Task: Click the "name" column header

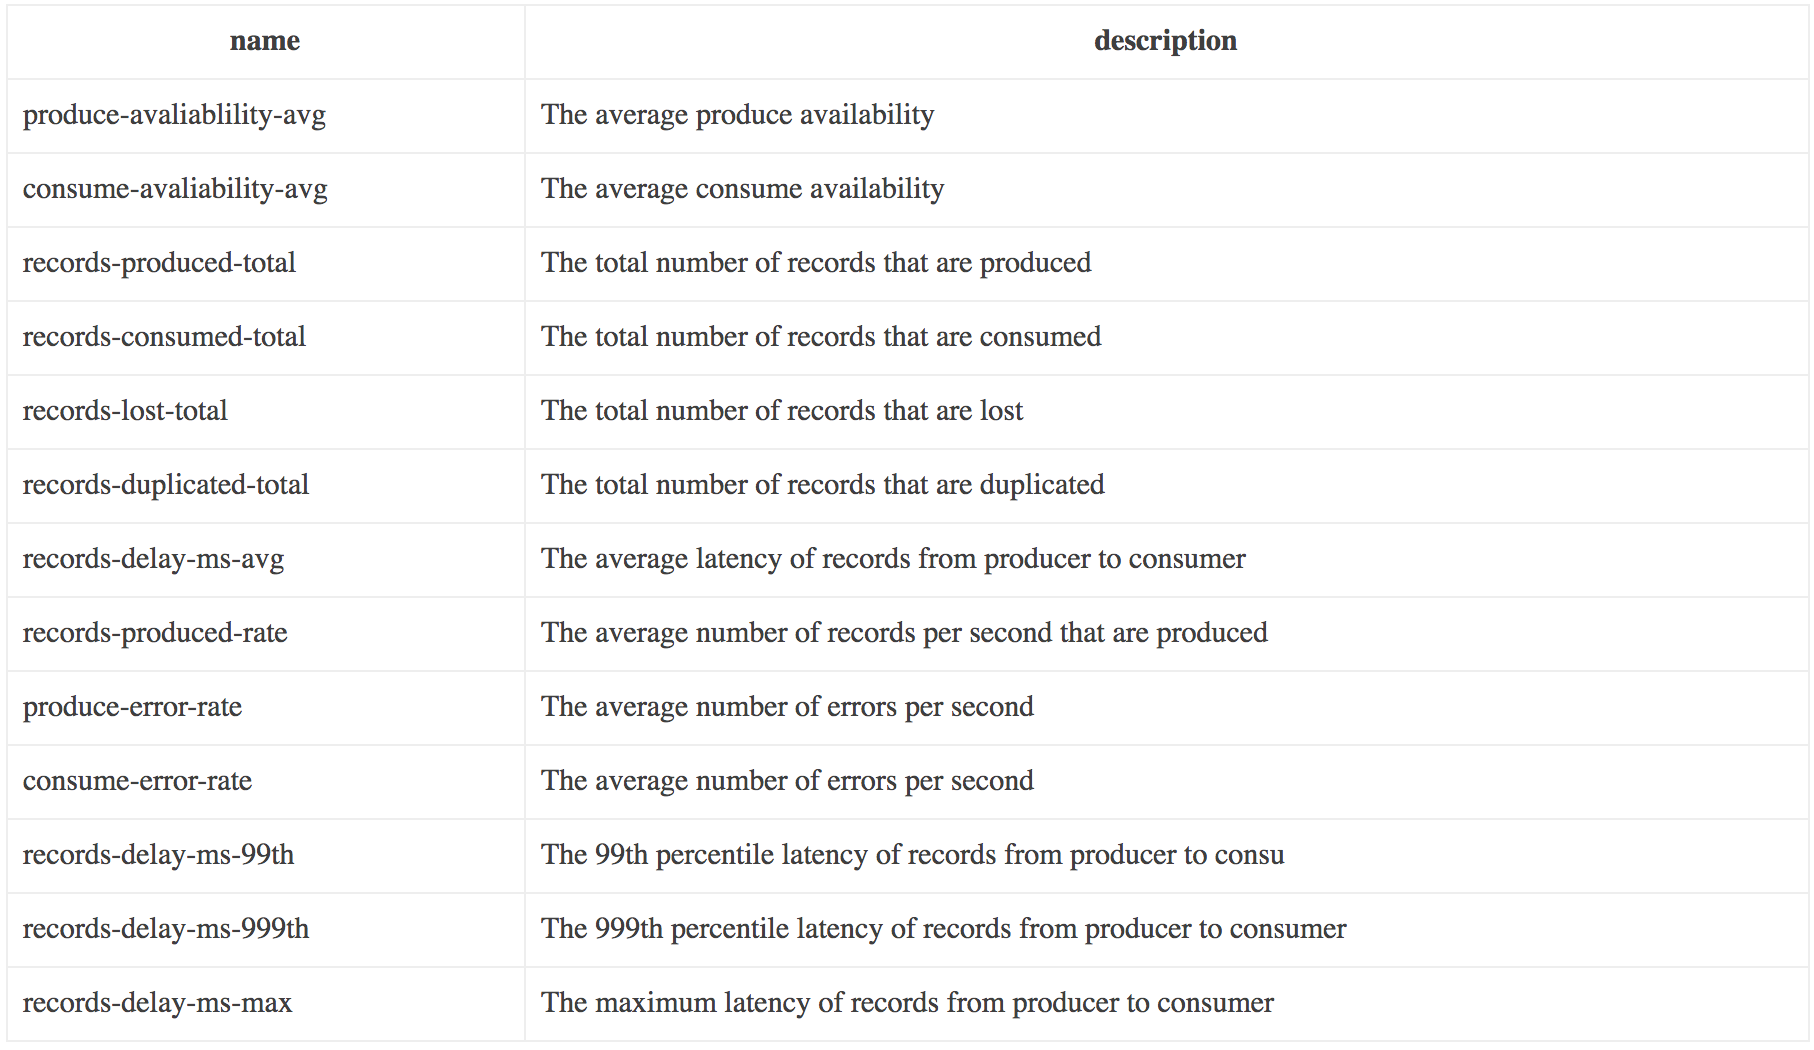Action: pyautogui.click(x=265, y=41)
